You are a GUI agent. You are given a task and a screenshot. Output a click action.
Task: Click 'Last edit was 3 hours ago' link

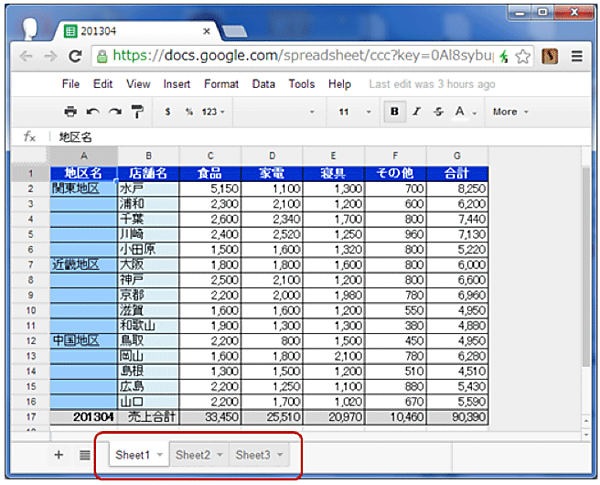[x=431, y=84]
